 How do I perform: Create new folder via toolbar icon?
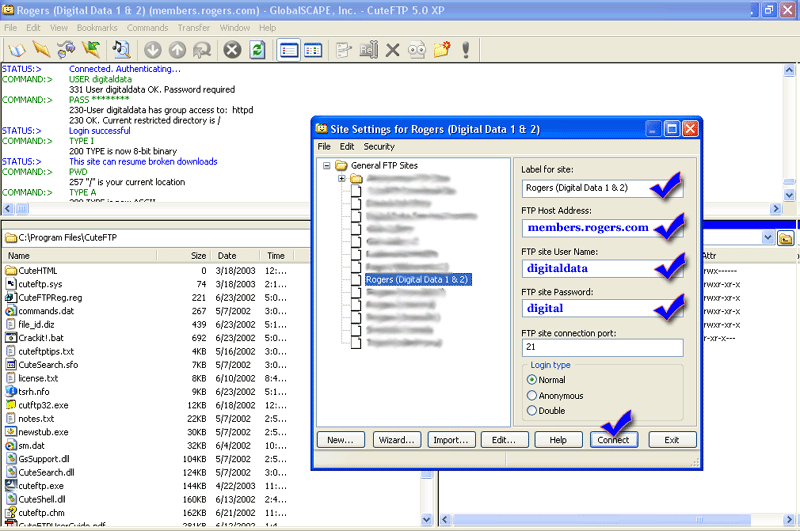442,50
